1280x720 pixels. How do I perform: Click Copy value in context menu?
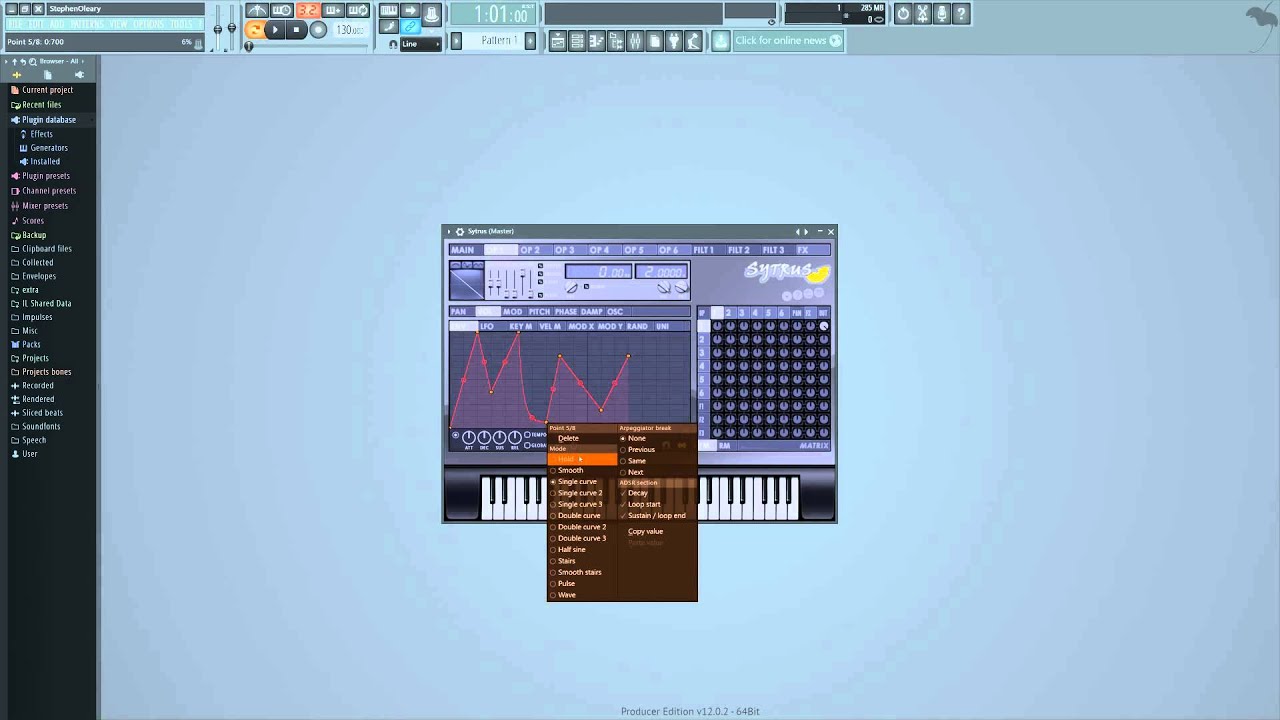[x=657, y=532]
